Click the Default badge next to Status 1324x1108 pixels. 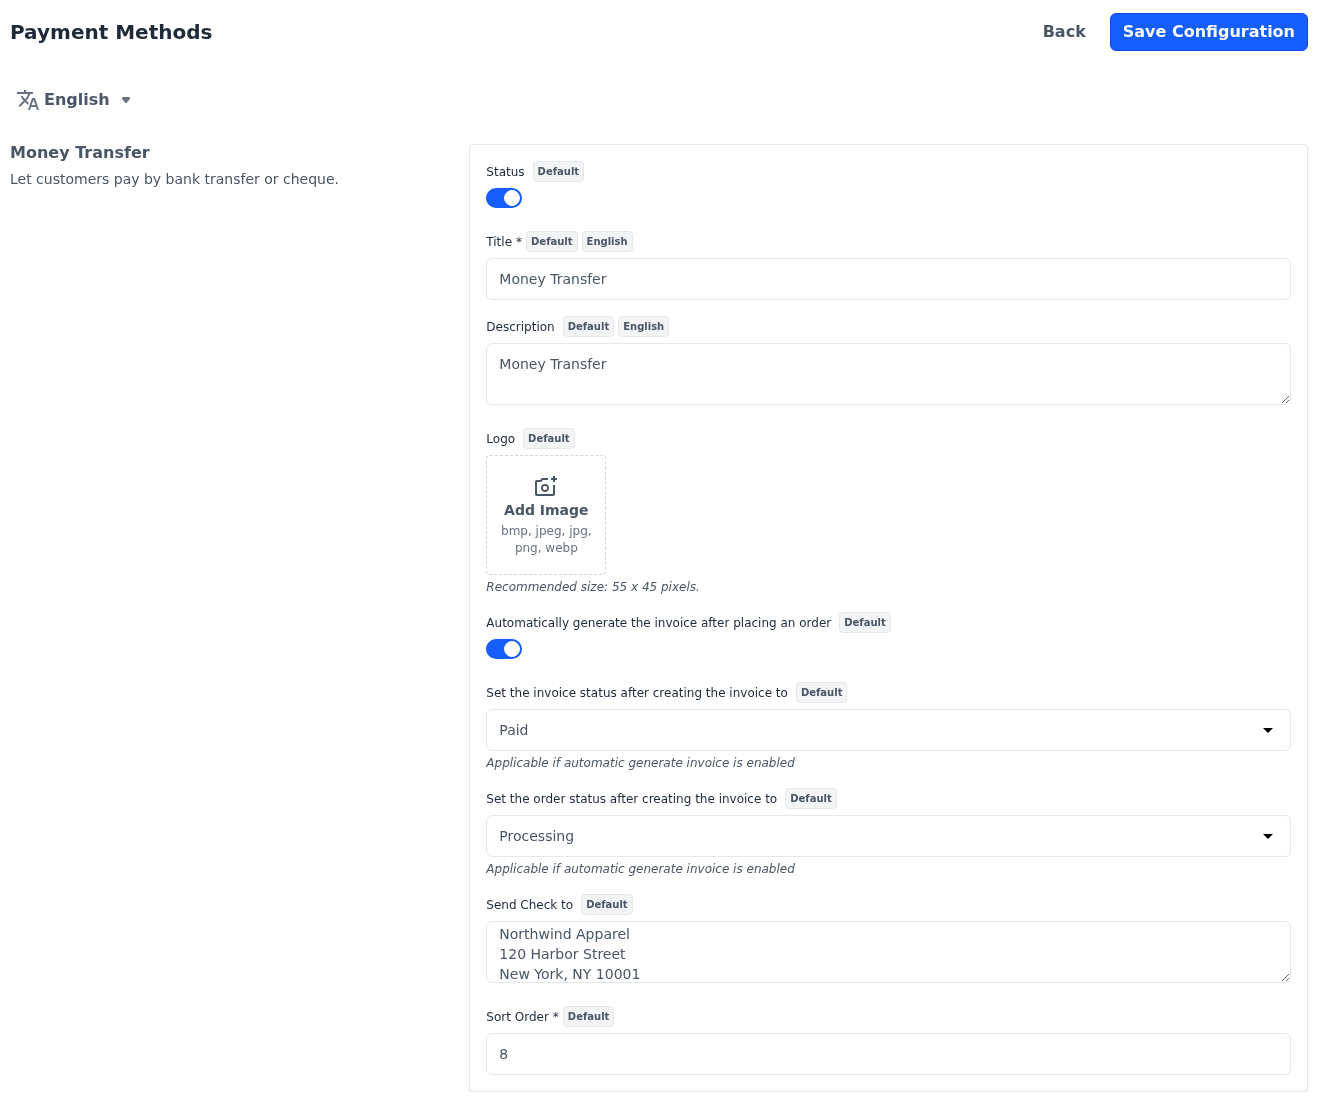[x=558, y=172]
